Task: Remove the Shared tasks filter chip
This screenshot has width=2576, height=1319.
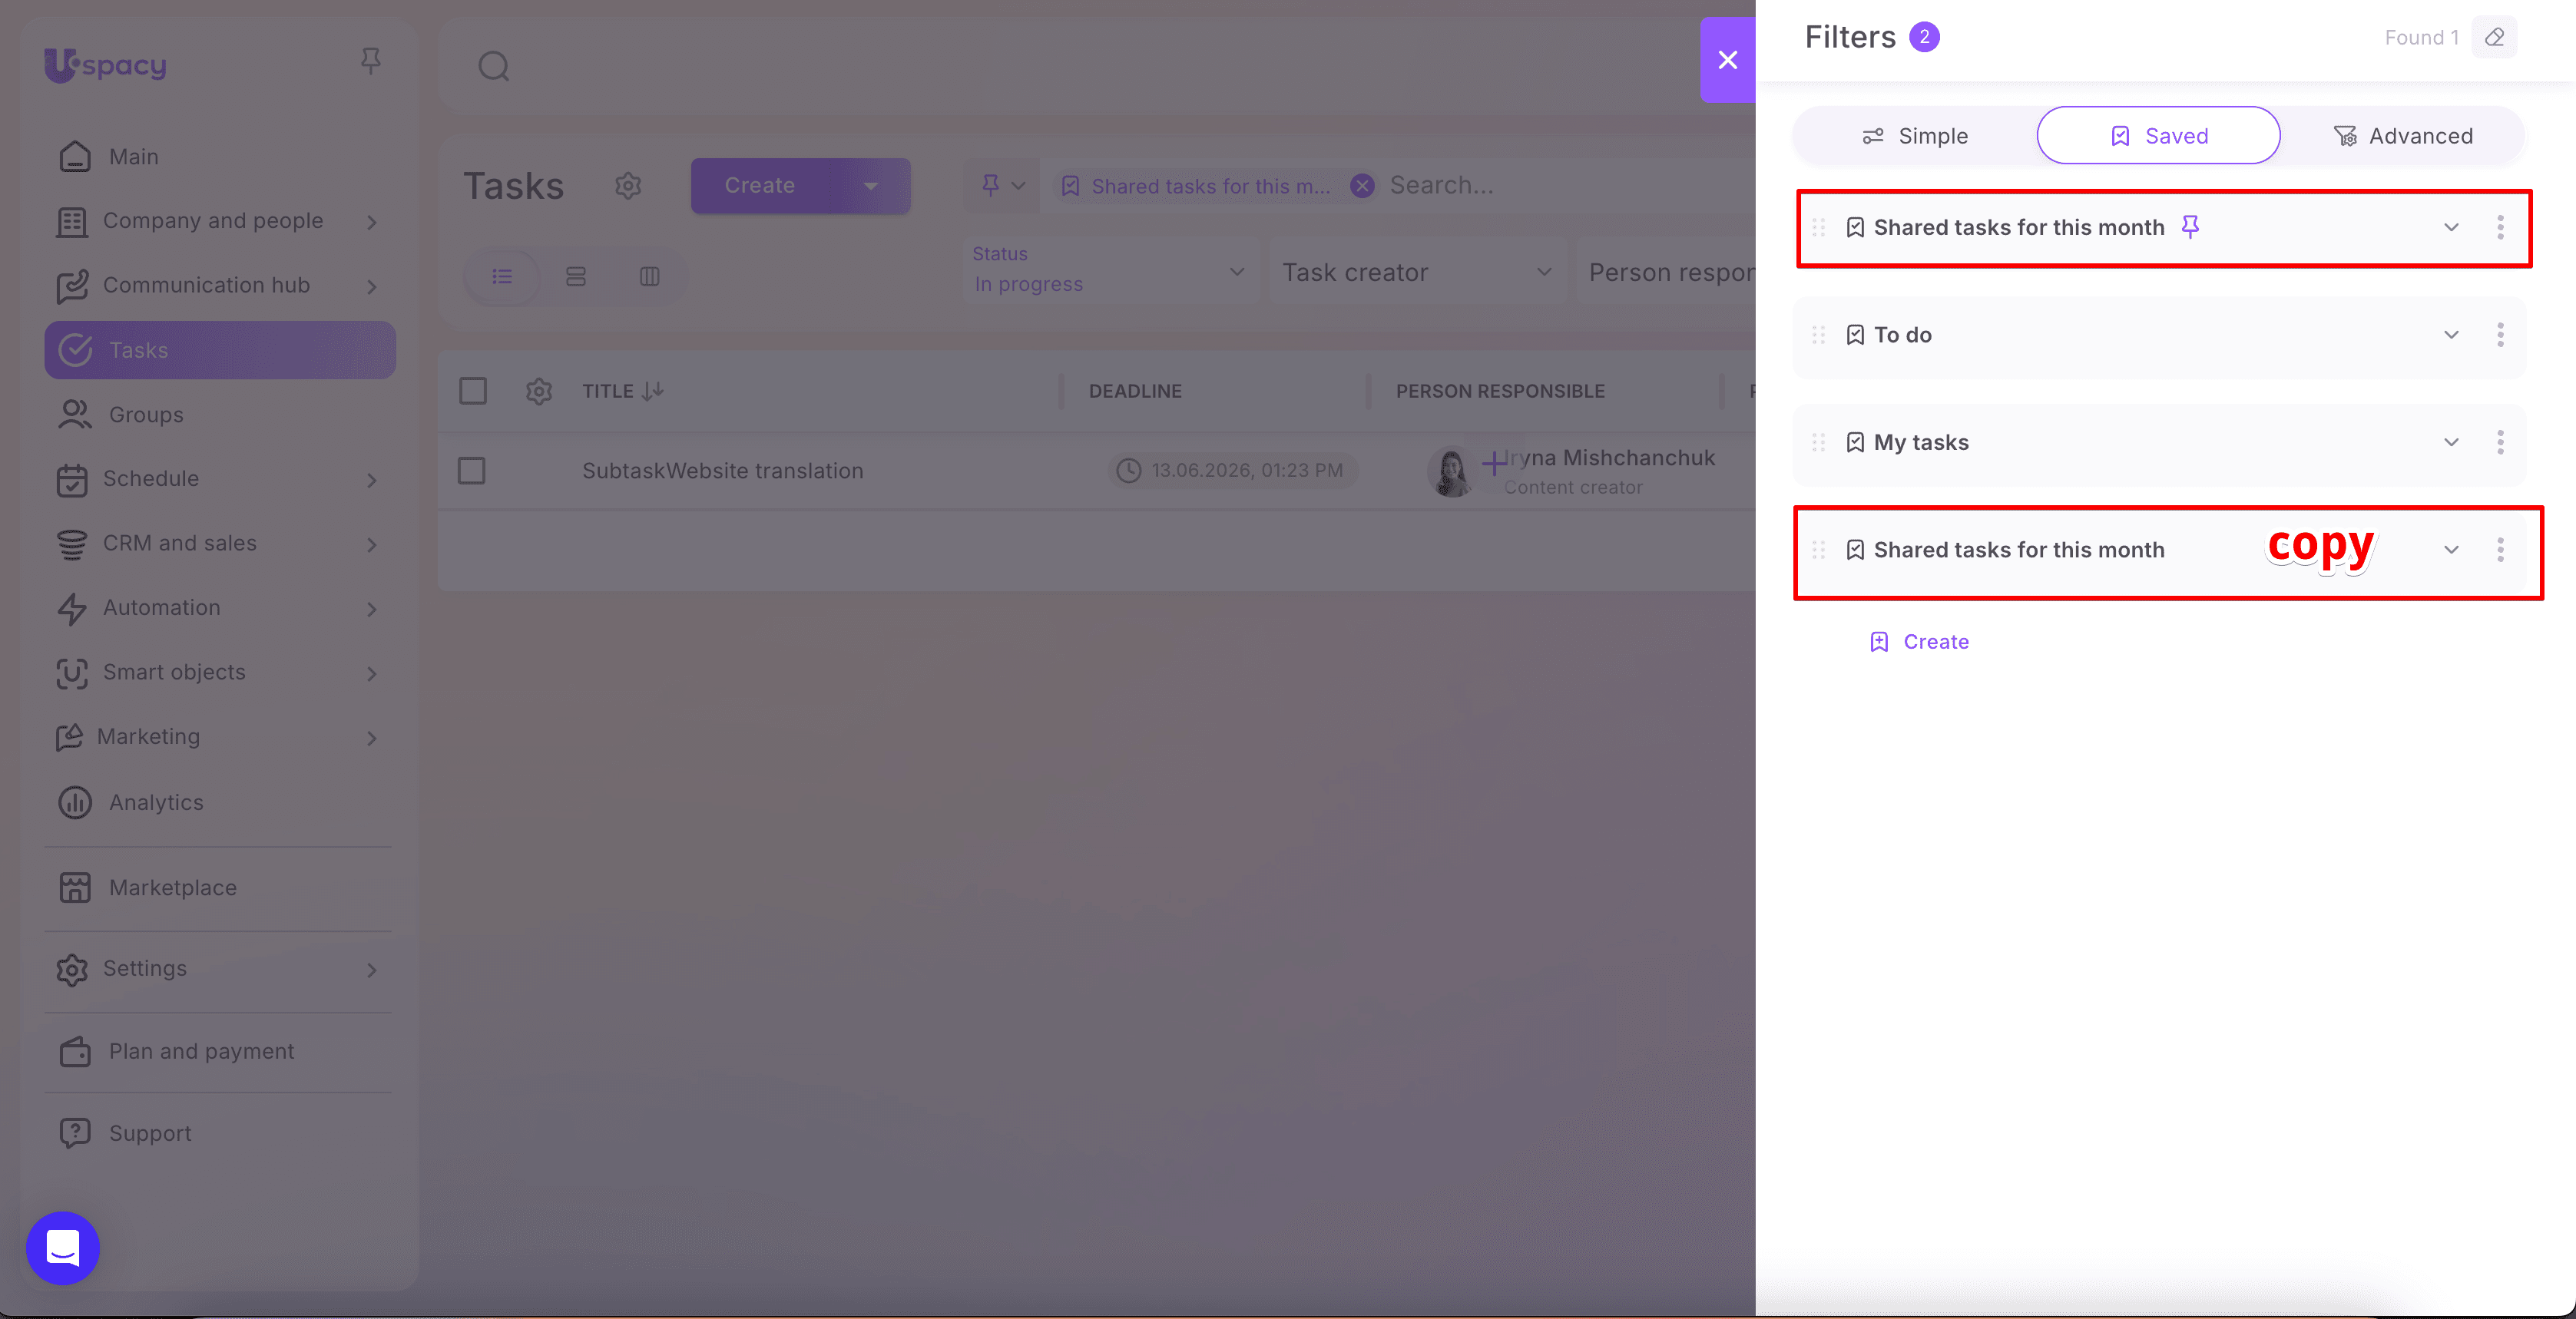Action: tap(1362, 186)
